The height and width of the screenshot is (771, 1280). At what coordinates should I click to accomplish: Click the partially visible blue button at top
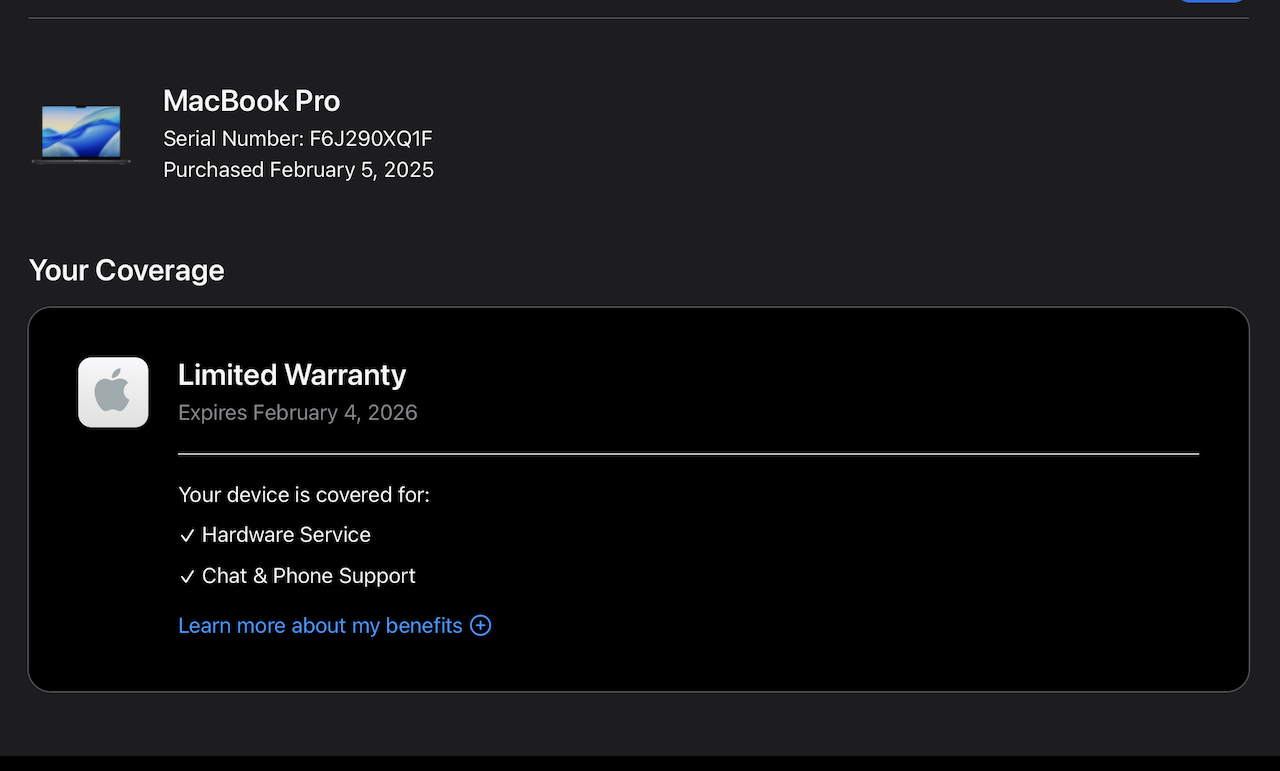click(x=1211, y=1)
